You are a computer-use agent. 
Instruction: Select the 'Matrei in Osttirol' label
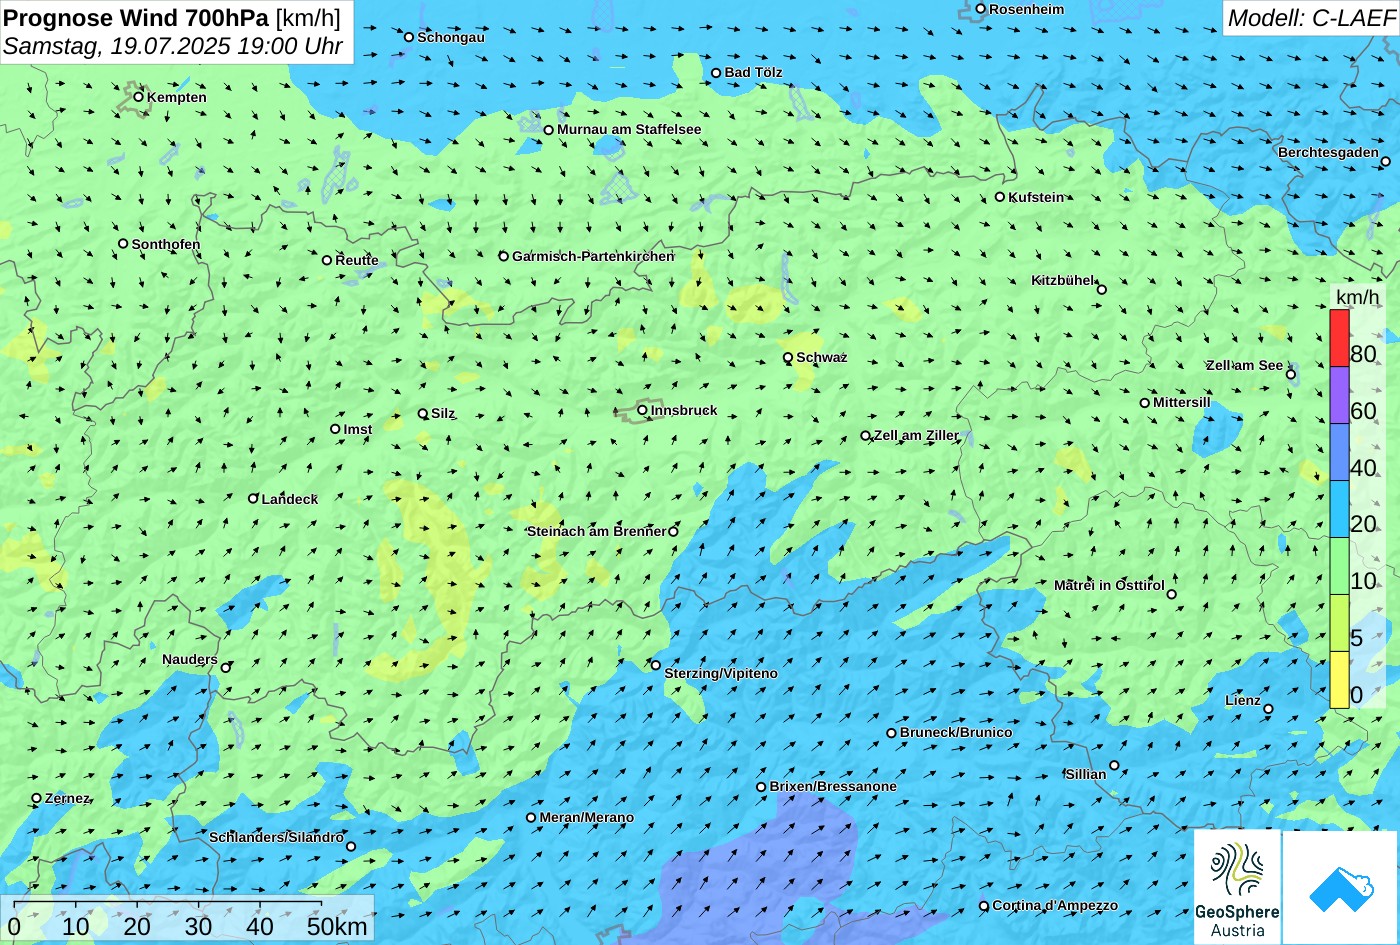click(x=1110, y=585)
